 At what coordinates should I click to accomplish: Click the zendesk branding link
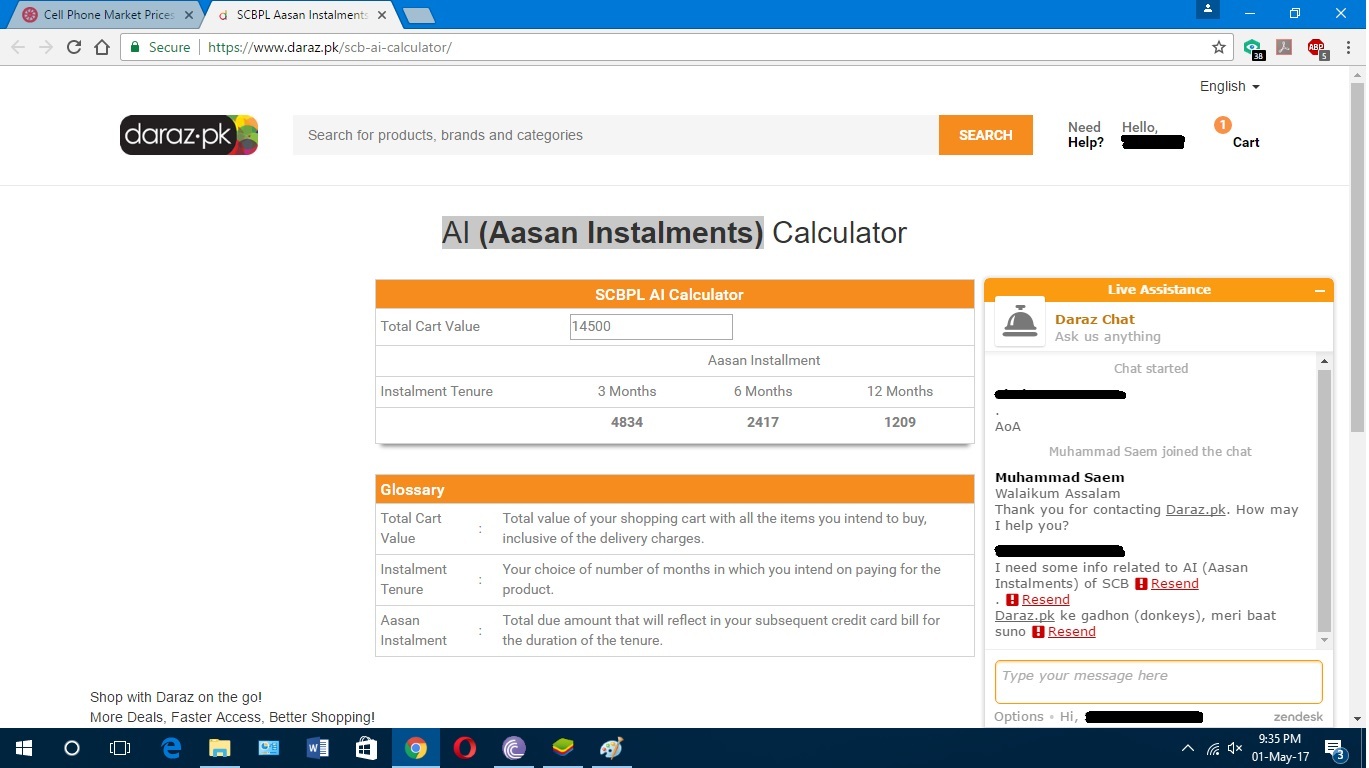coord(1298,716)
